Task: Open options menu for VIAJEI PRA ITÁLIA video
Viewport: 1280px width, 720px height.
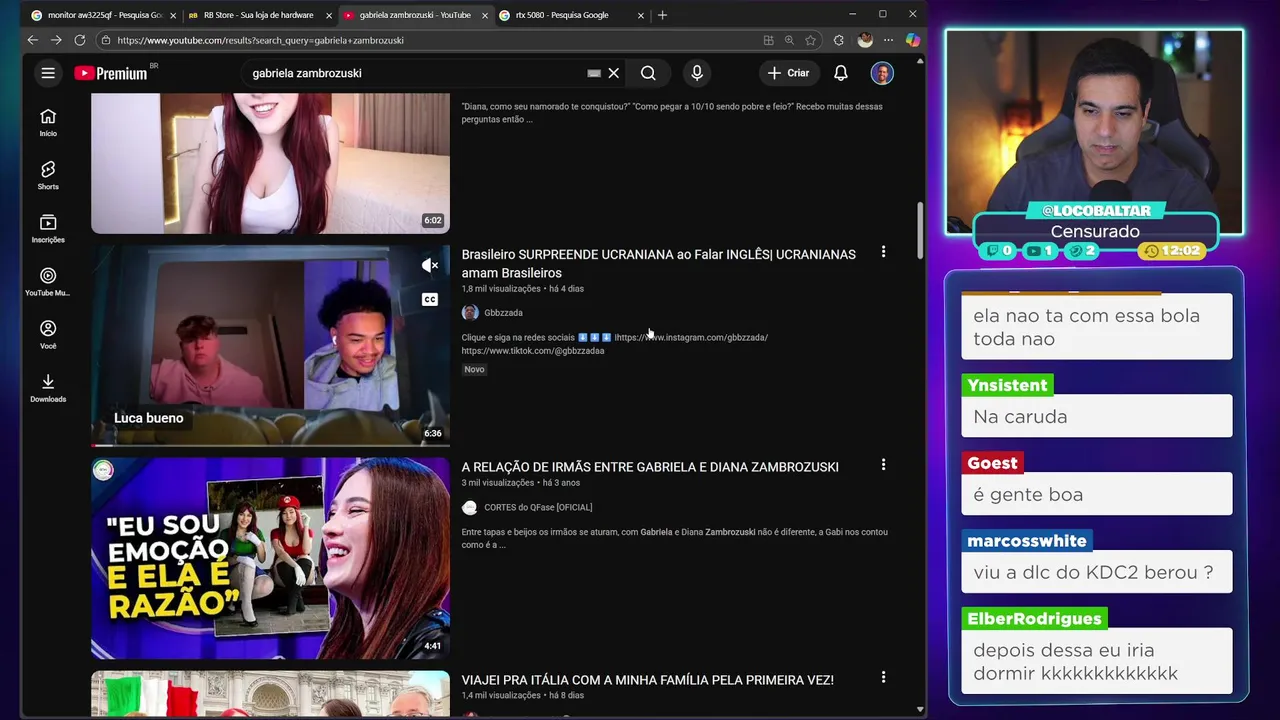Action: [883, 678]
